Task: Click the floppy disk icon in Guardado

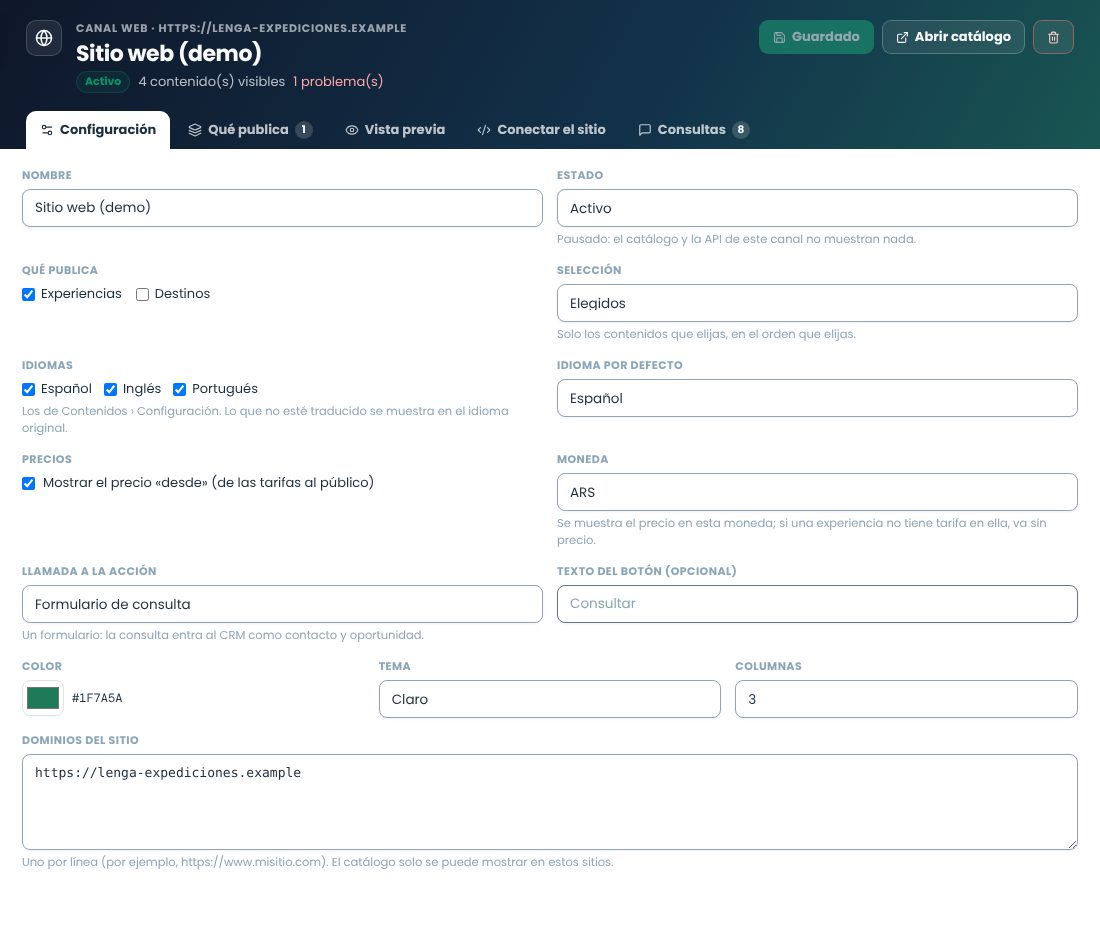Action: coord(779,37)
